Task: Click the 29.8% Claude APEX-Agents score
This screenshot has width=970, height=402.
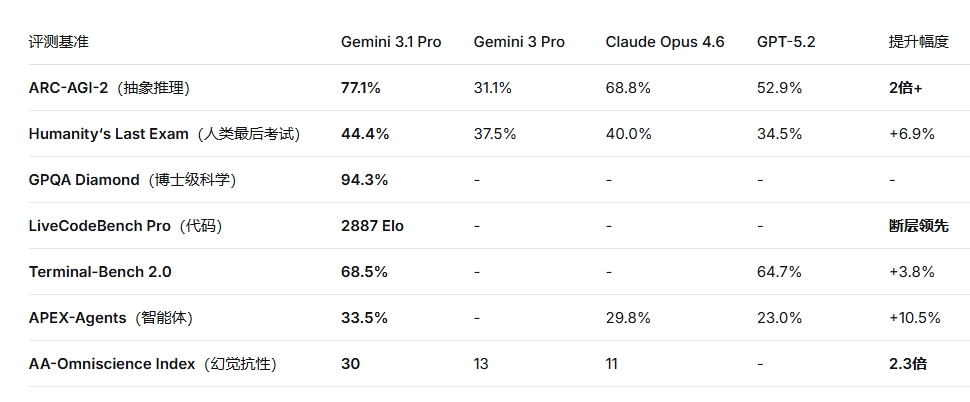Action: pyautogui.click(x=628, y=318)
